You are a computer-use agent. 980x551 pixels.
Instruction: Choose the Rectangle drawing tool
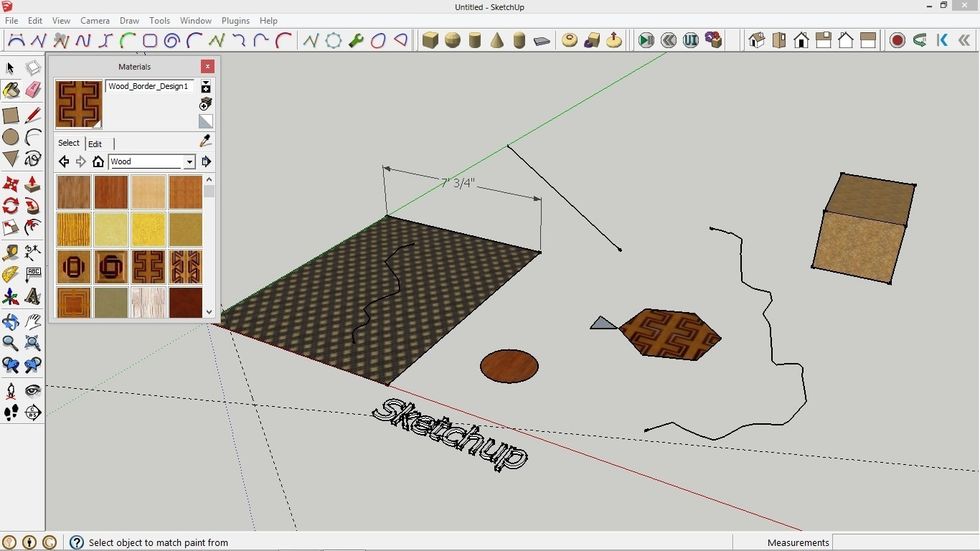[11, 115]
